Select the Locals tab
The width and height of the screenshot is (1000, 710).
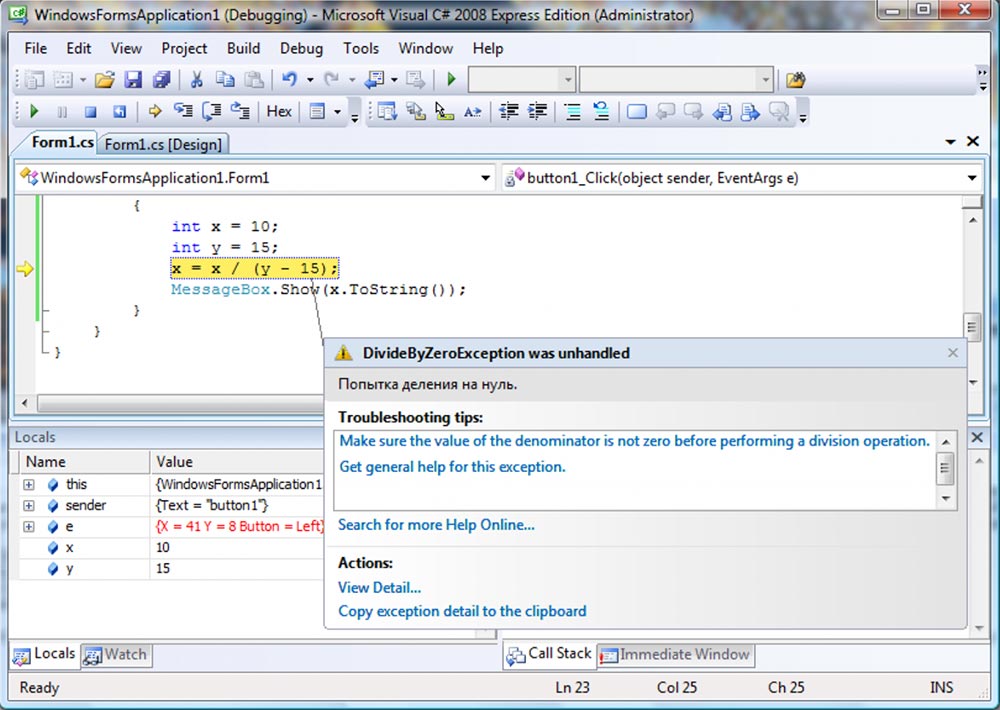tap(45, 654)
